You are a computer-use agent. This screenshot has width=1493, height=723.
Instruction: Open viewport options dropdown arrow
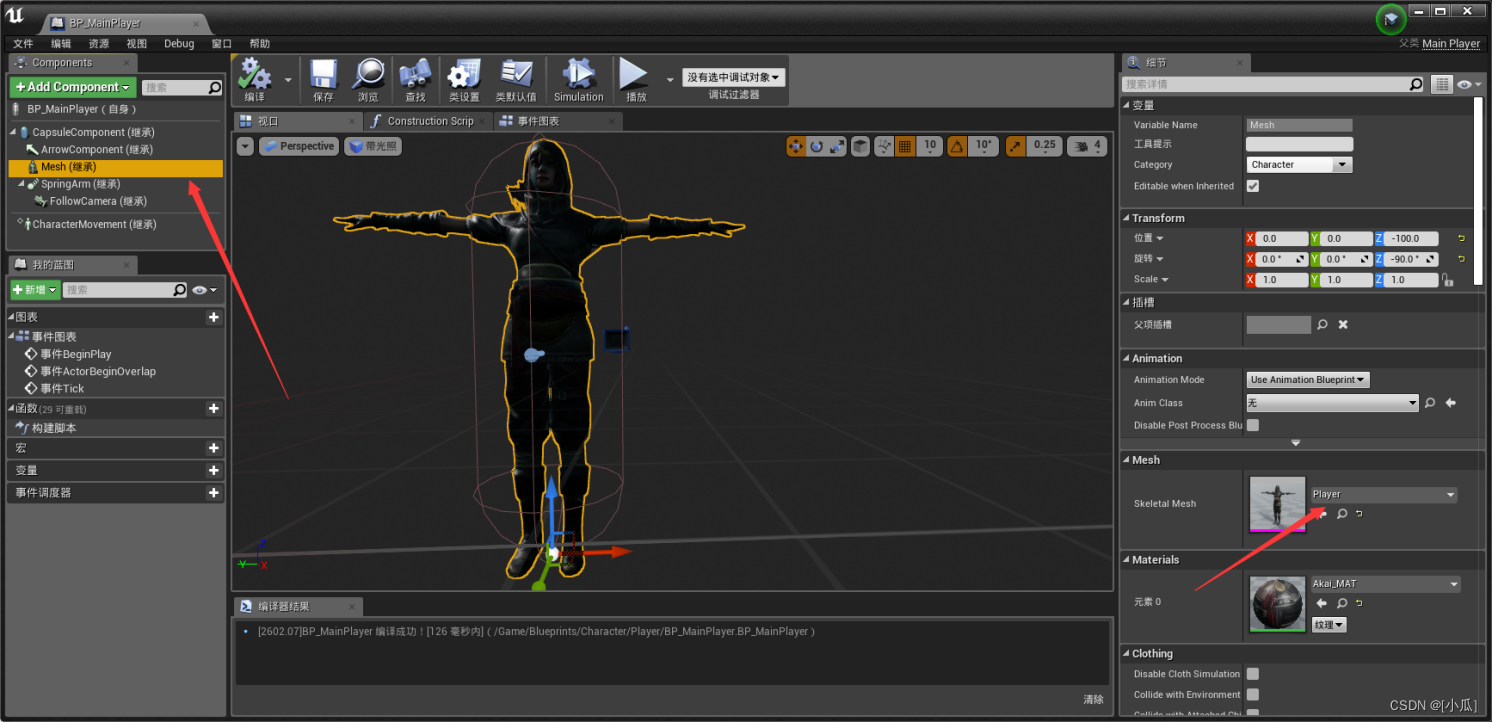[x=245, y=146]
